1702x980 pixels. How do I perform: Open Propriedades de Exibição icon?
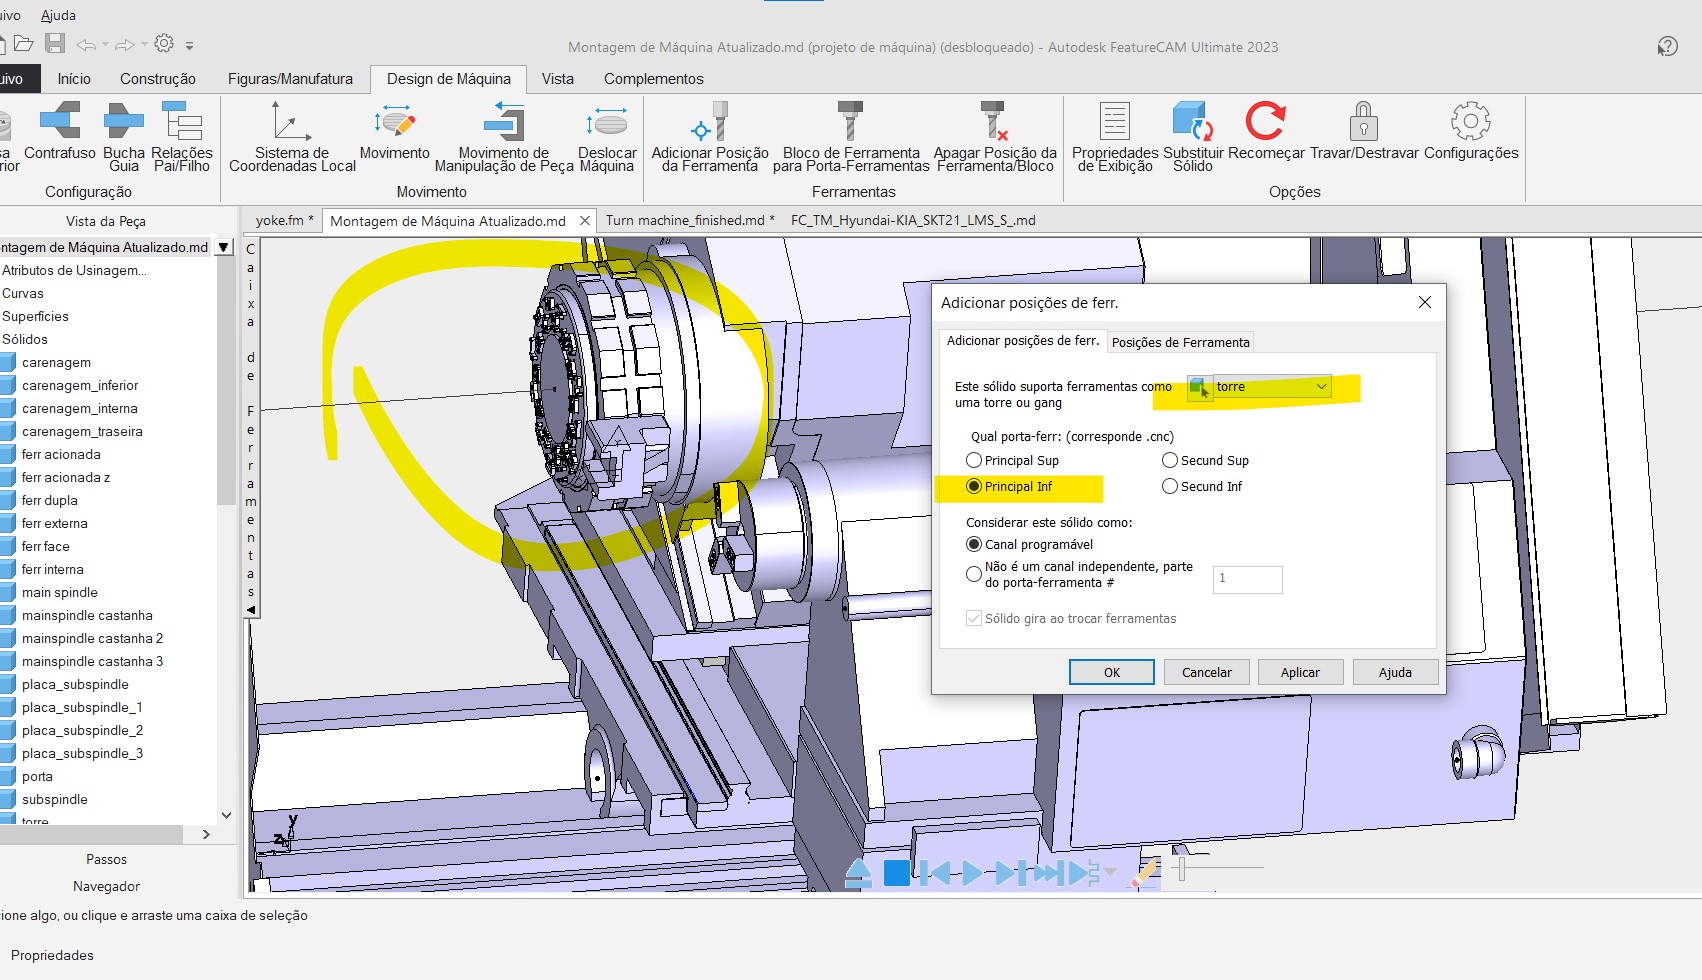pos(1114,123)
